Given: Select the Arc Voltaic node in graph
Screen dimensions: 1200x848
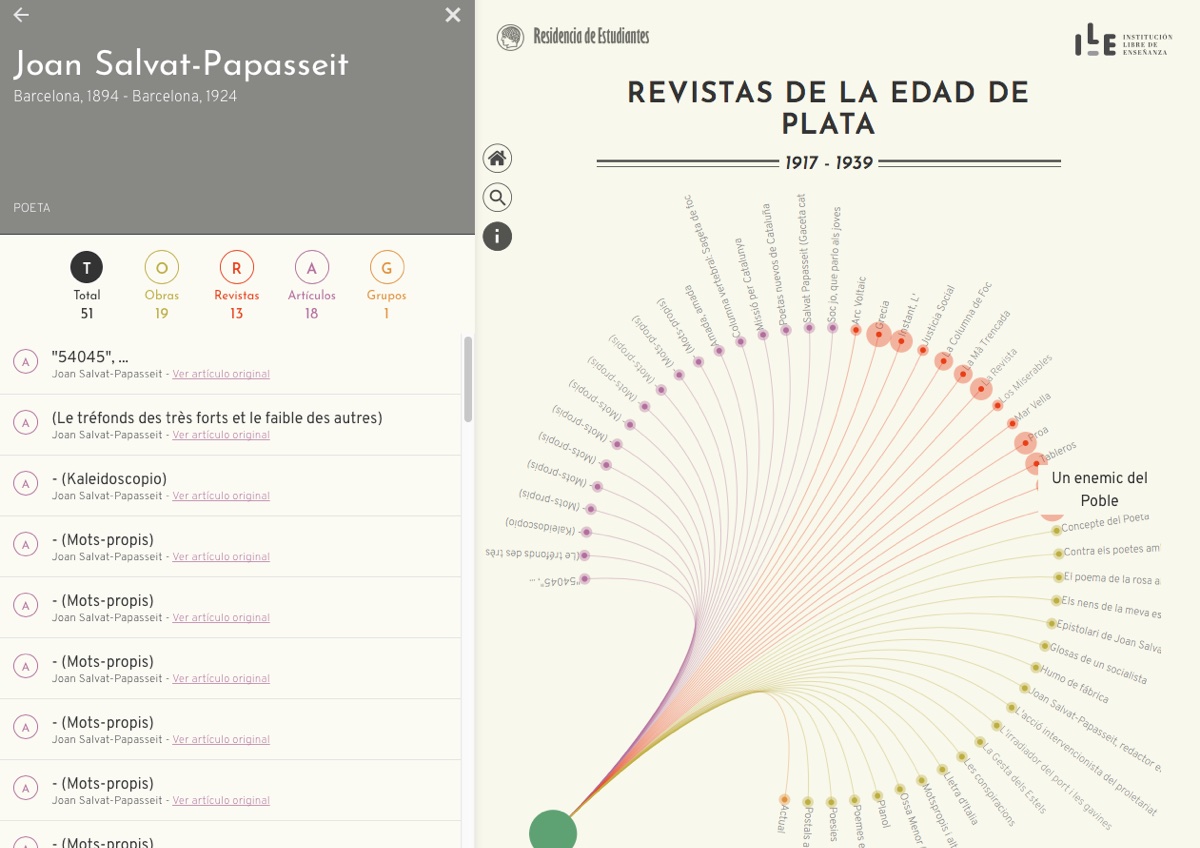Looking at the screenshot, I should click(x=856, y=330).
